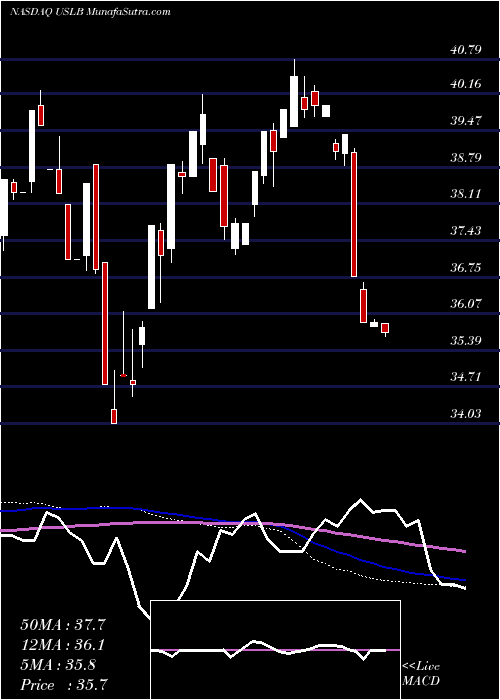Click the 5MA : 35.8 reading
This screenshot has width=500, height=700.
point(57,665)
